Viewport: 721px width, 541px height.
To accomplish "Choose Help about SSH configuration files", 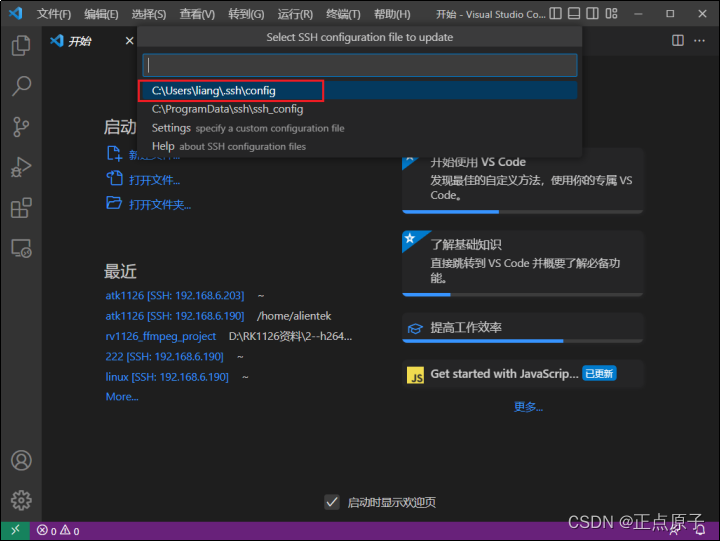I will [x=360, y=146].
